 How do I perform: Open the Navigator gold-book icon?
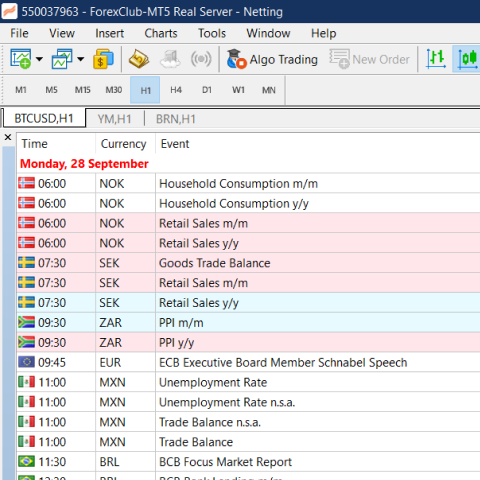pyautogui.click(x=139, y=59)
